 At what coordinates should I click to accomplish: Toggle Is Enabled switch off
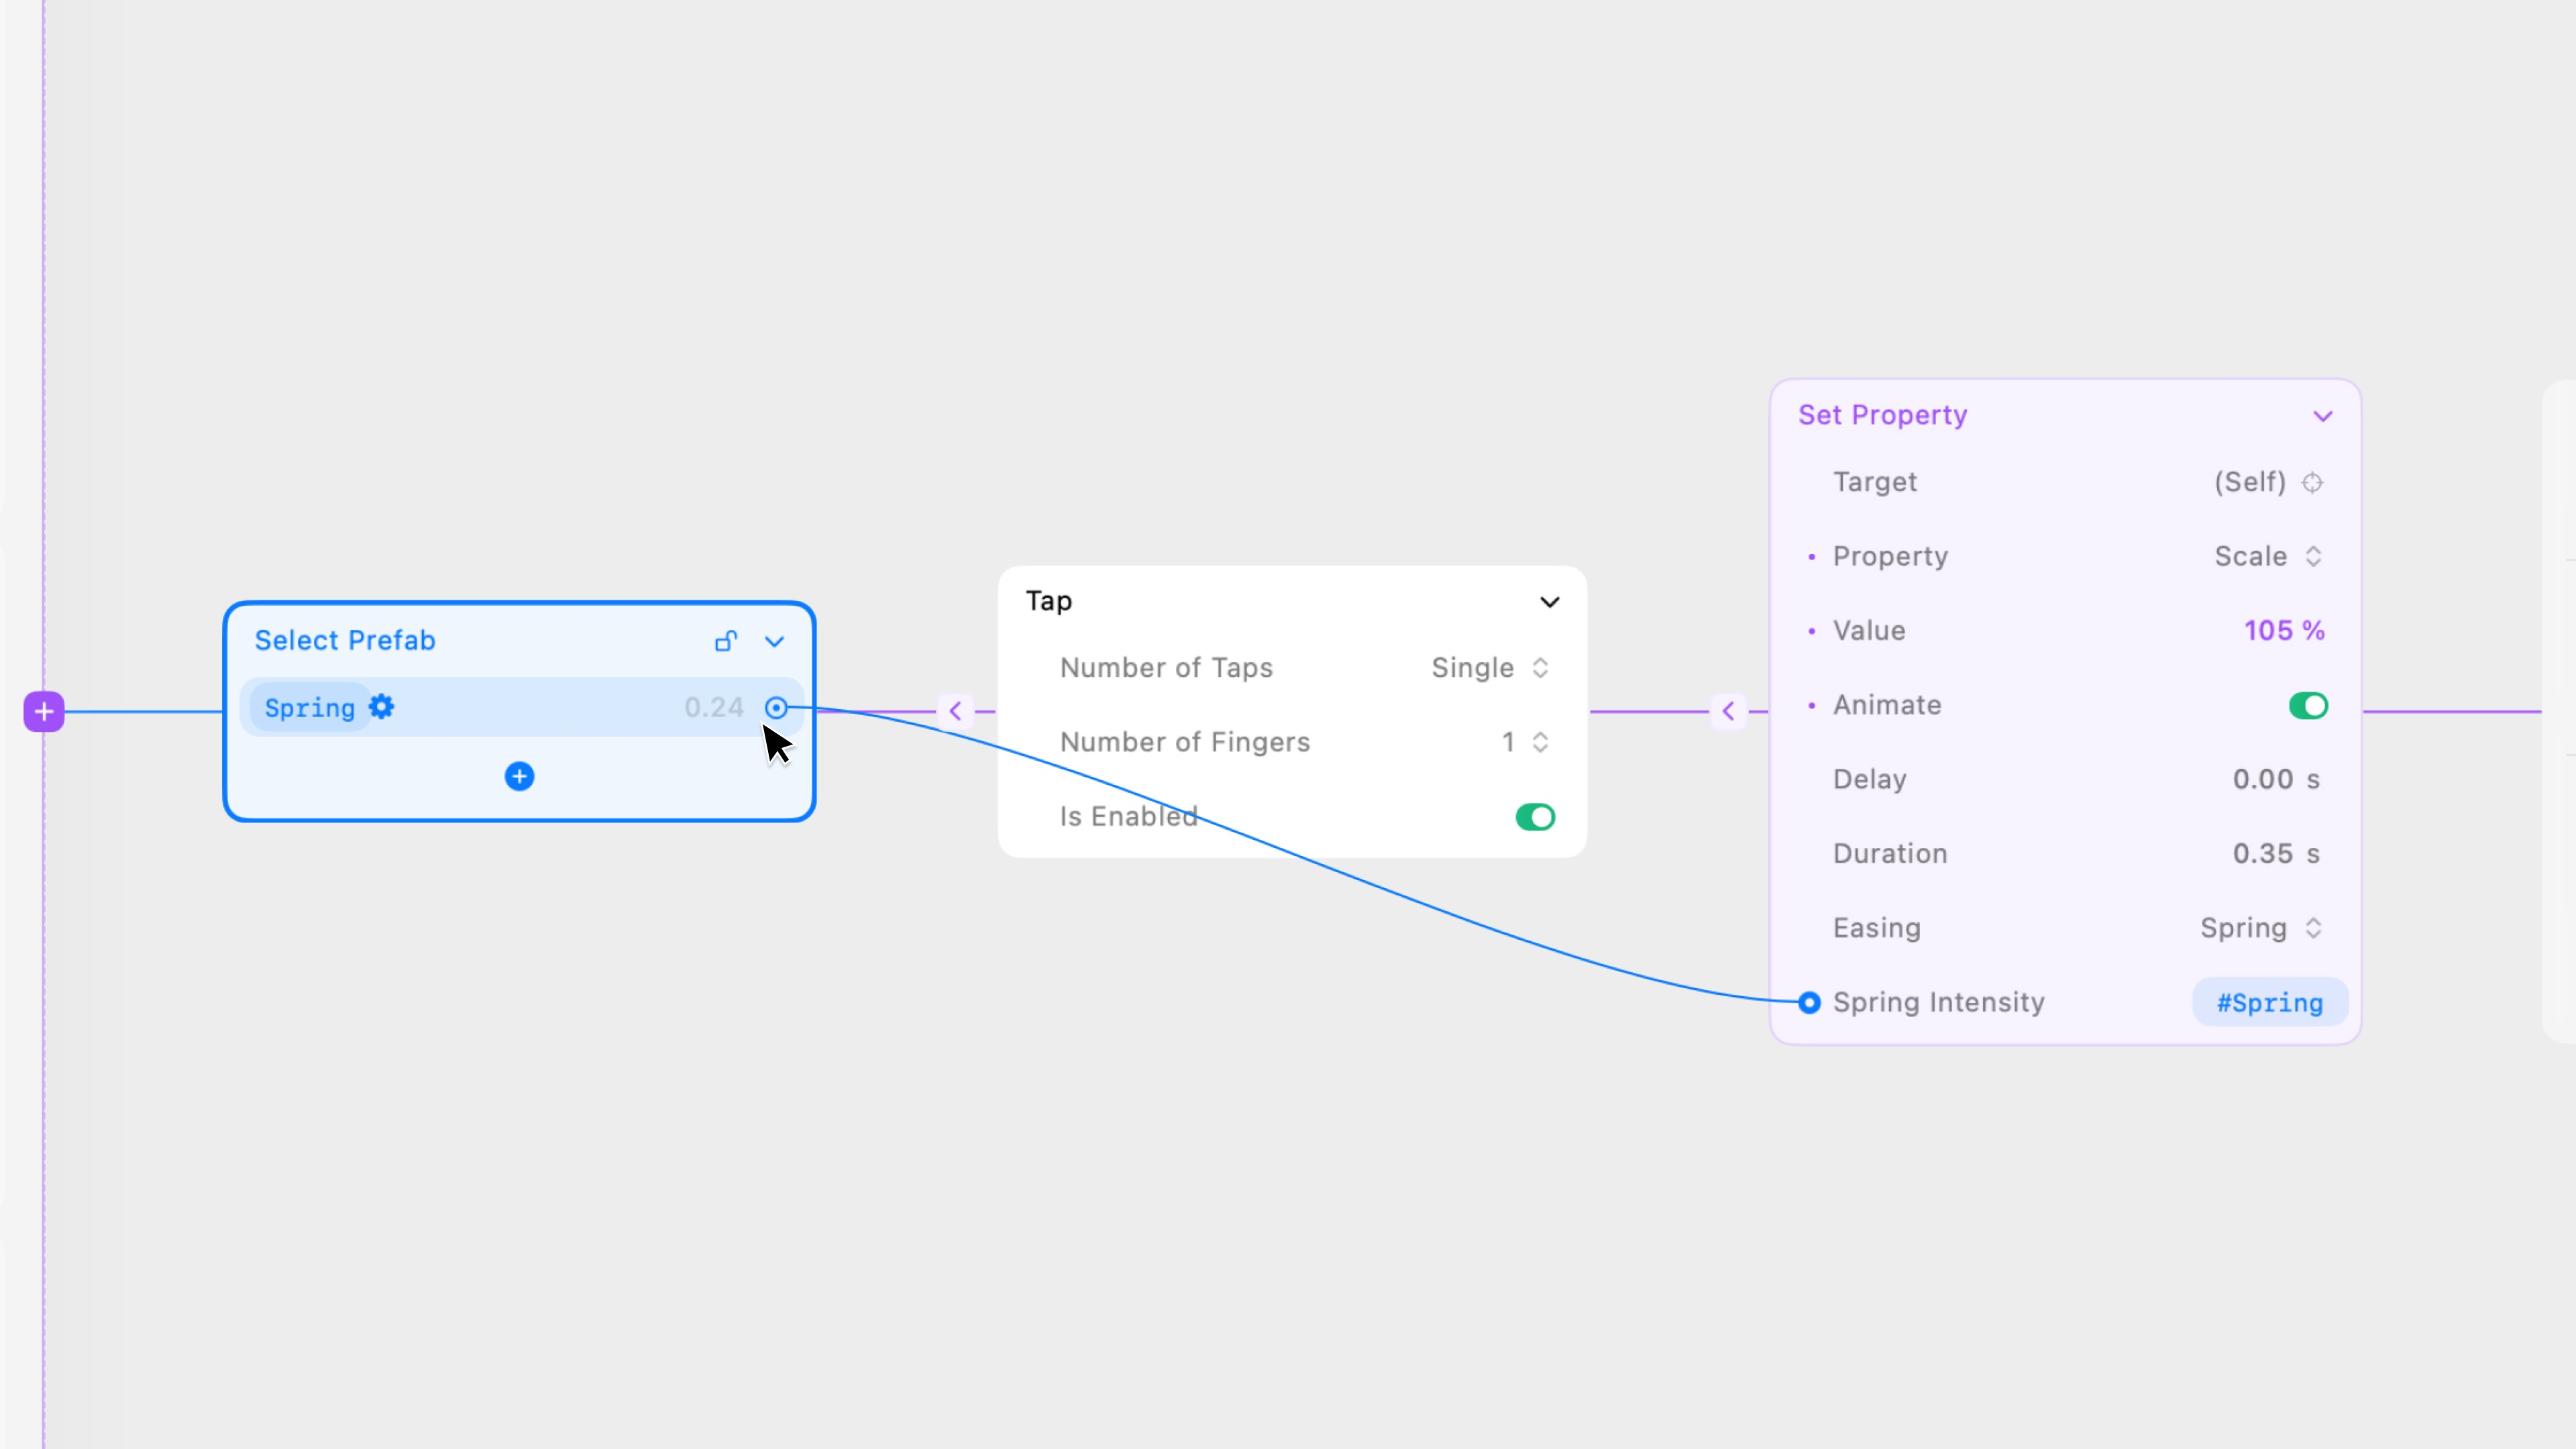(x=1535, y=817)
